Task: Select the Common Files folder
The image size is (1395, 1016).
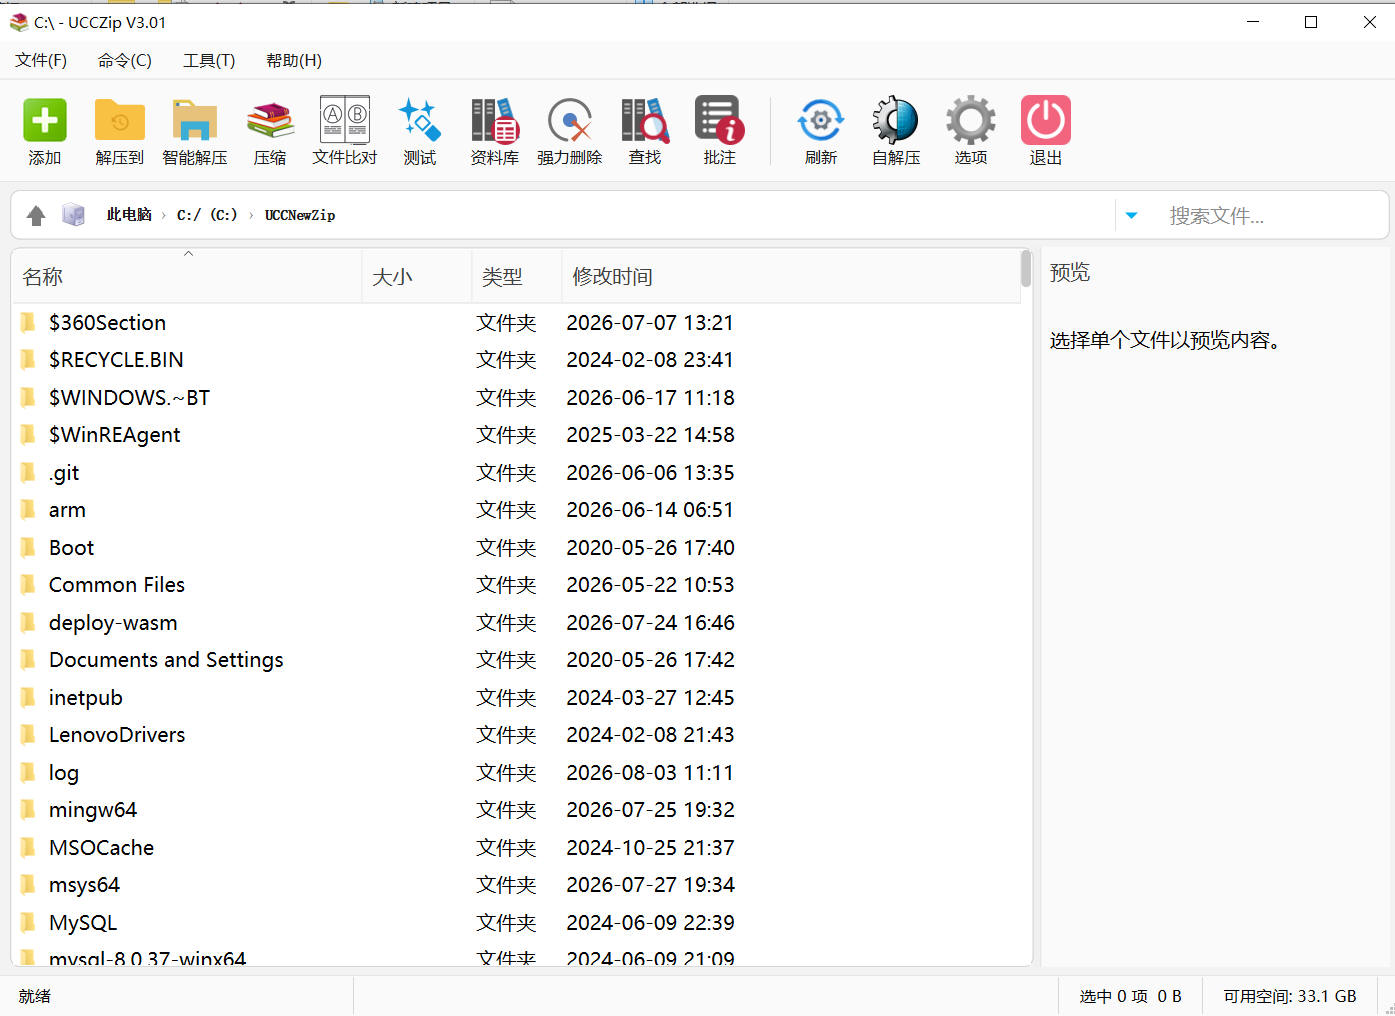Action: [x=516, y=585]
